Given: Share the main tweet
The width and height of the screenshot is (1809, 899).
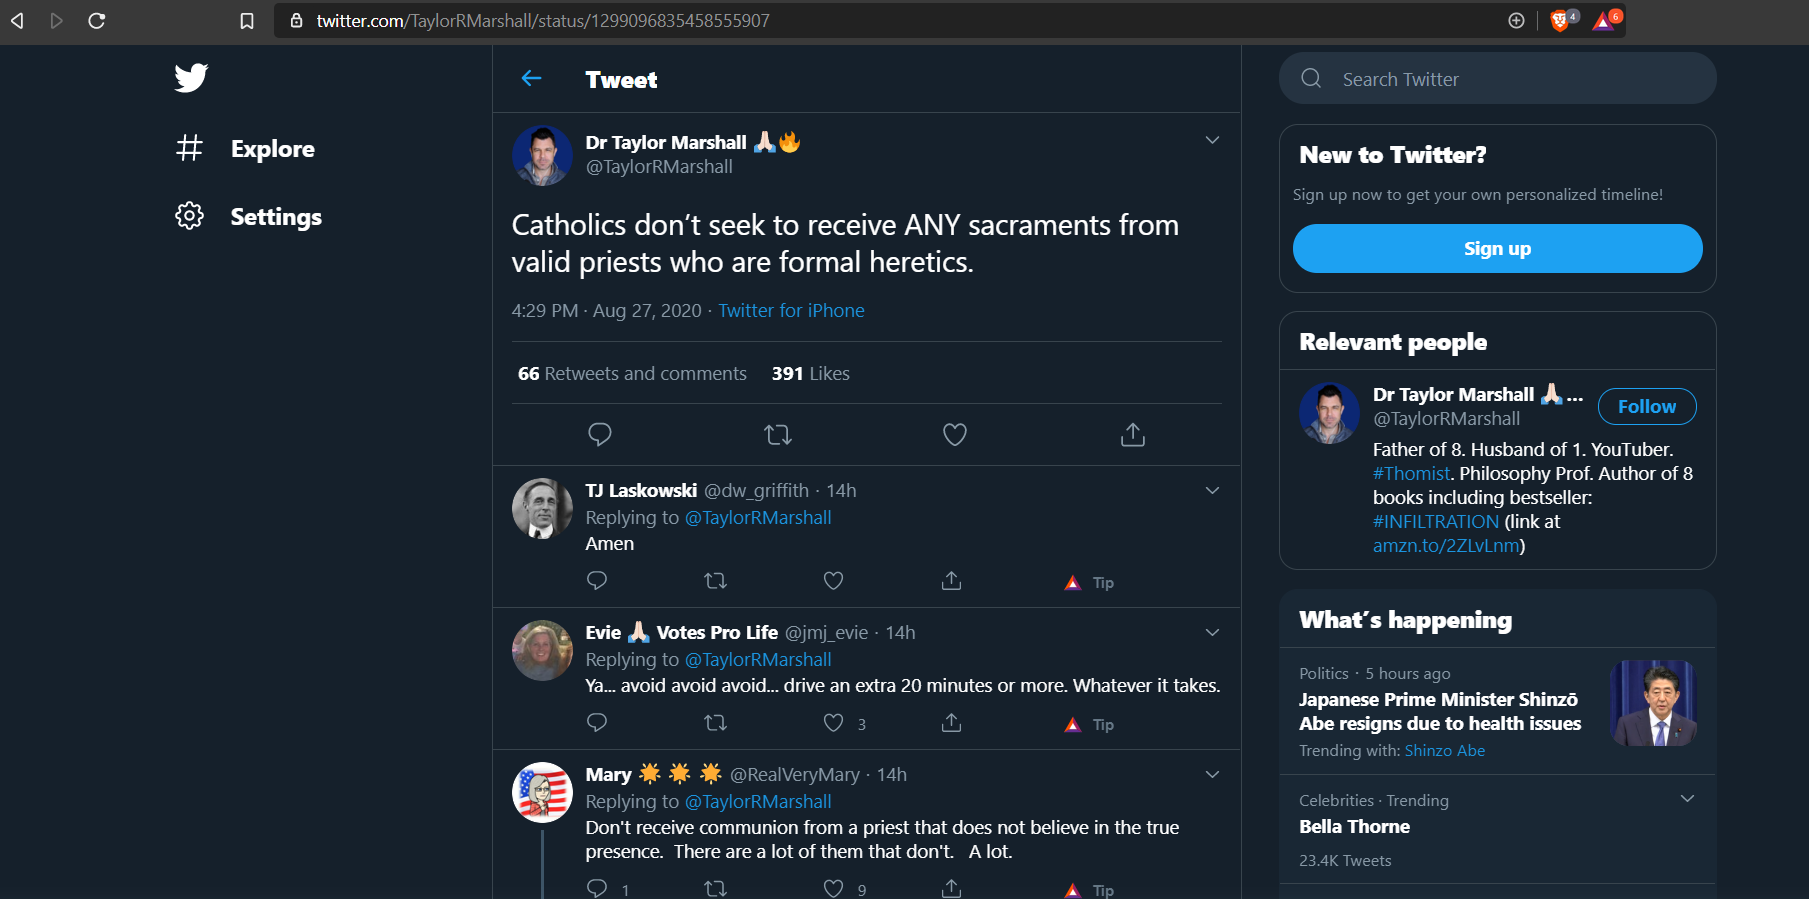Looking at the screenshot, I should pos(1132,434).
